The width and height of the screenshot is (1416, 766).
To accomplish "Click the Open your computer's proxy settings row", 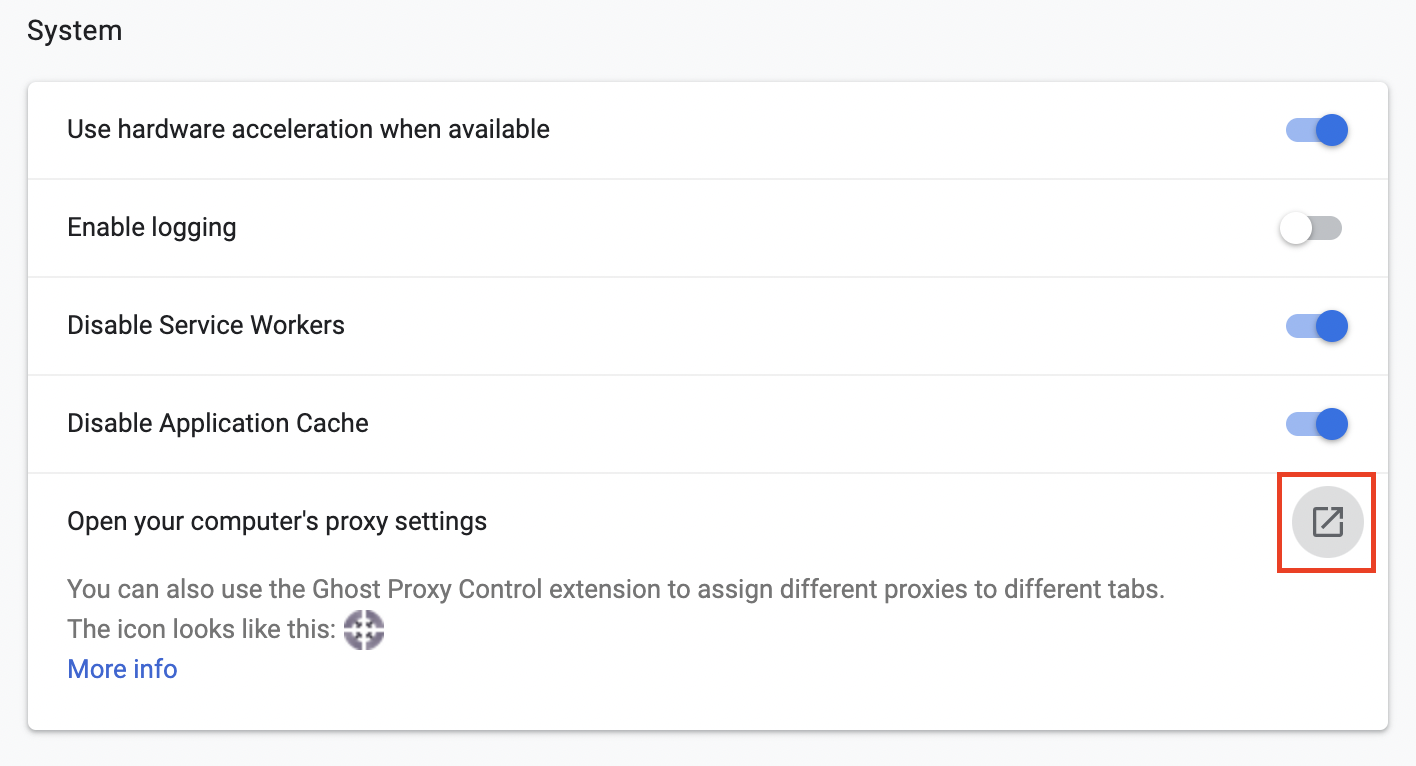I will tap(277, 521).
